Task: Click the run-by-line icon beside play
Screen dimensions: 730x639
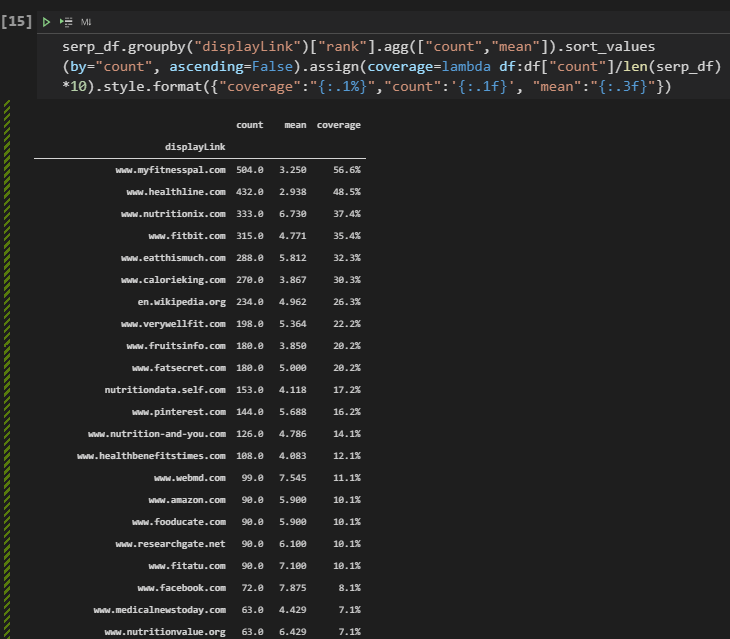Action: [x=66, y=22]
